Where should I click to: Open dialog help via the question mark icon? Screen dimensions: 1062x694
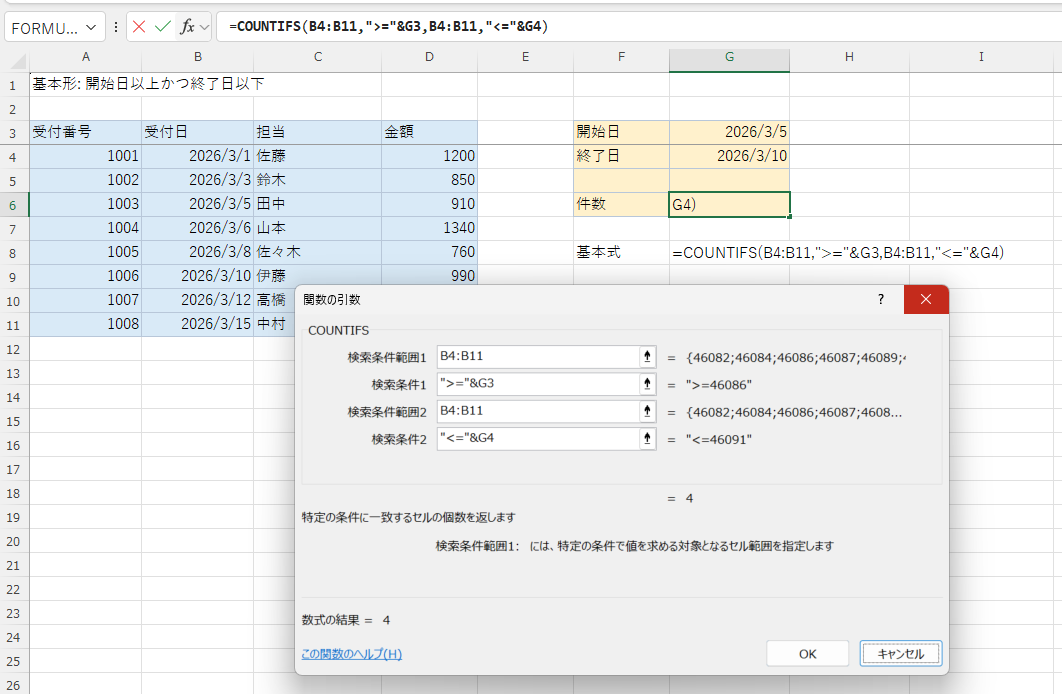[881, 299]
